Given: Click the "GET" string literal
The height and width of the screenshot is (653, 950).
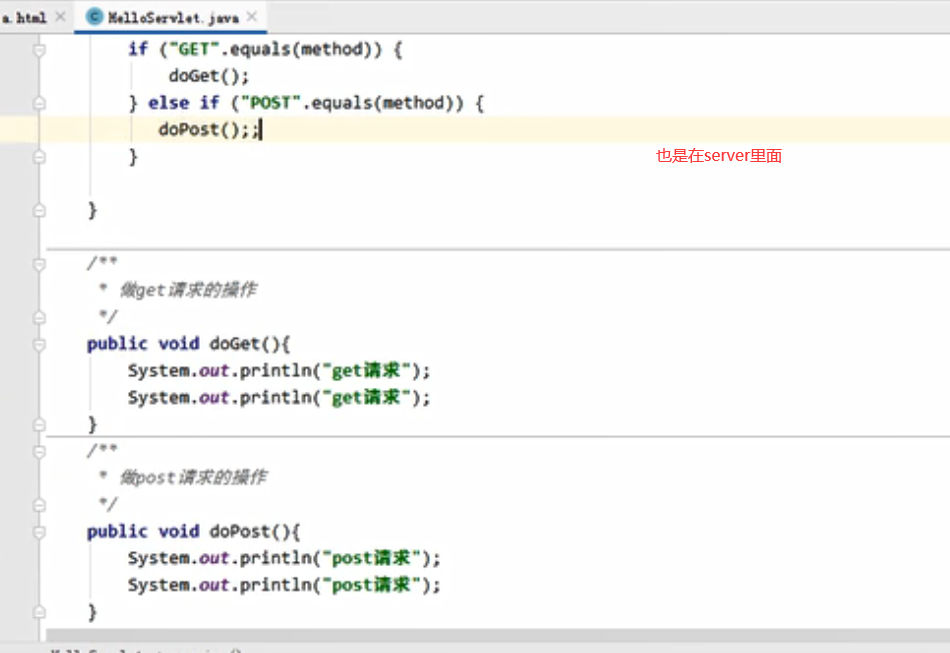Looking at the screenshot, I should [x=194, y=50].
